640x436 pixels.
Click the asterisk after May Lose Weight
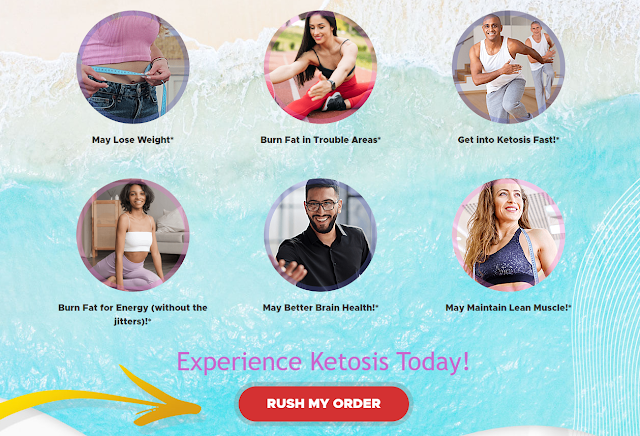tap(172, 139)
